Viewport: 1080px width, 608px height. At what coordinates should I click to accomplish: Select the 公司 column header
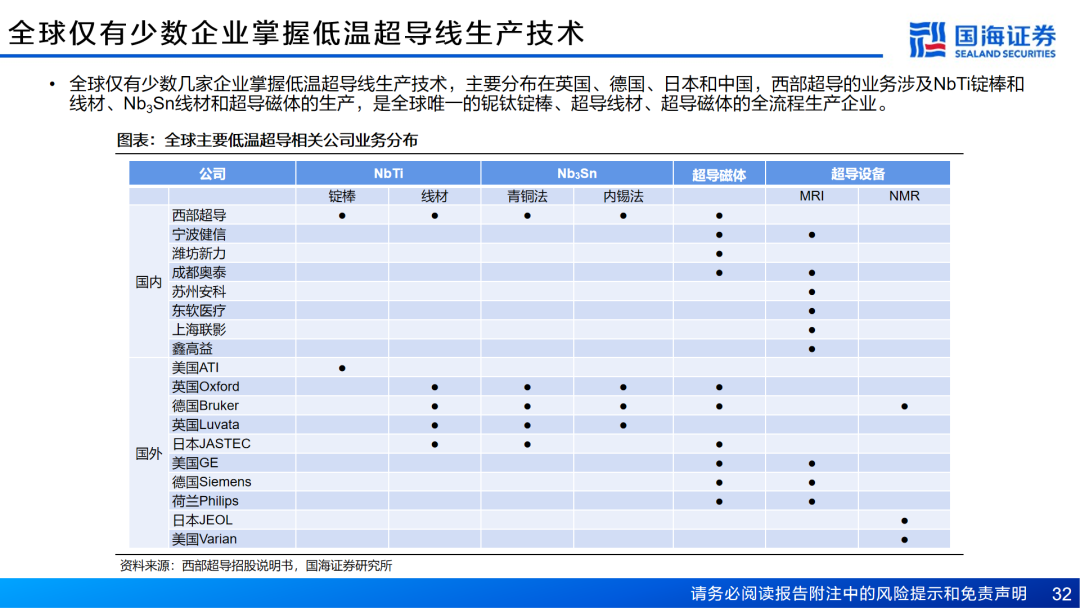point(212,174)
